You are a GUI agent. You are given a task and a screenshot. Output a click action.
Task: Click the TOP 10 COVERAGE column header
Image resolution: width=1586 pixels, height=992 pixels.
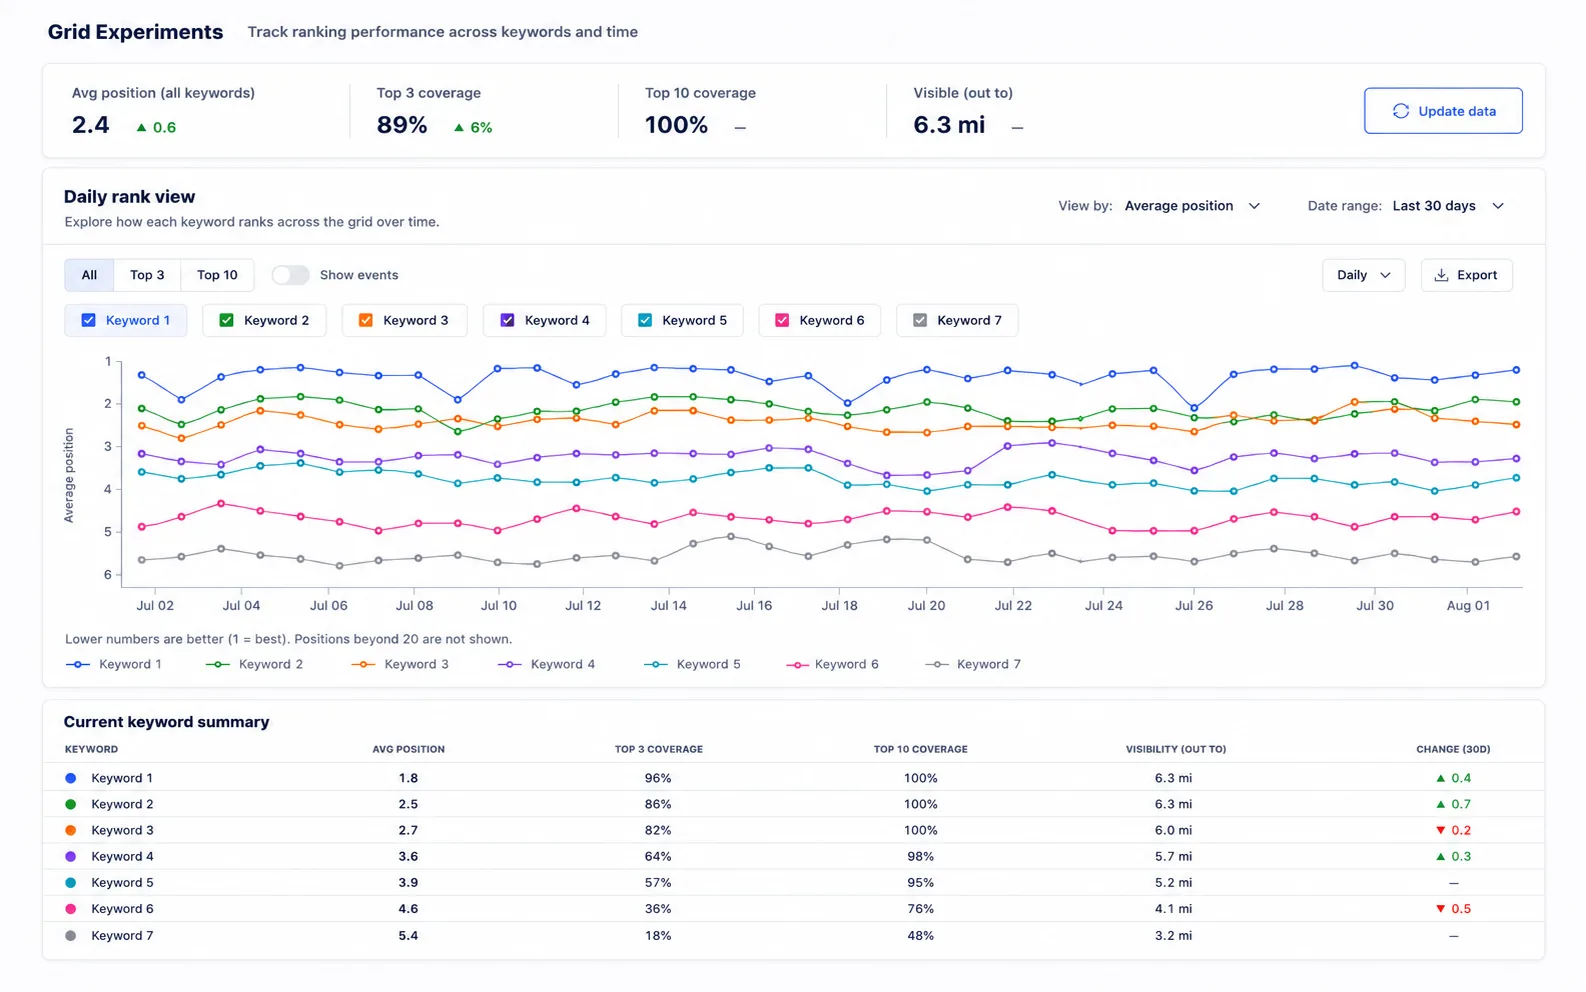coord(920,749)
